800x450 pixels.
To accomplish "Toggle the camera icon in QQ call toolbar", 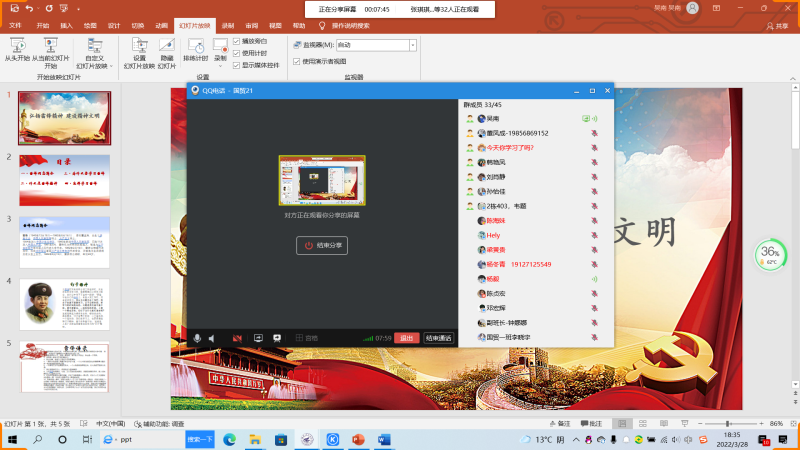I will tap(238, 338).
